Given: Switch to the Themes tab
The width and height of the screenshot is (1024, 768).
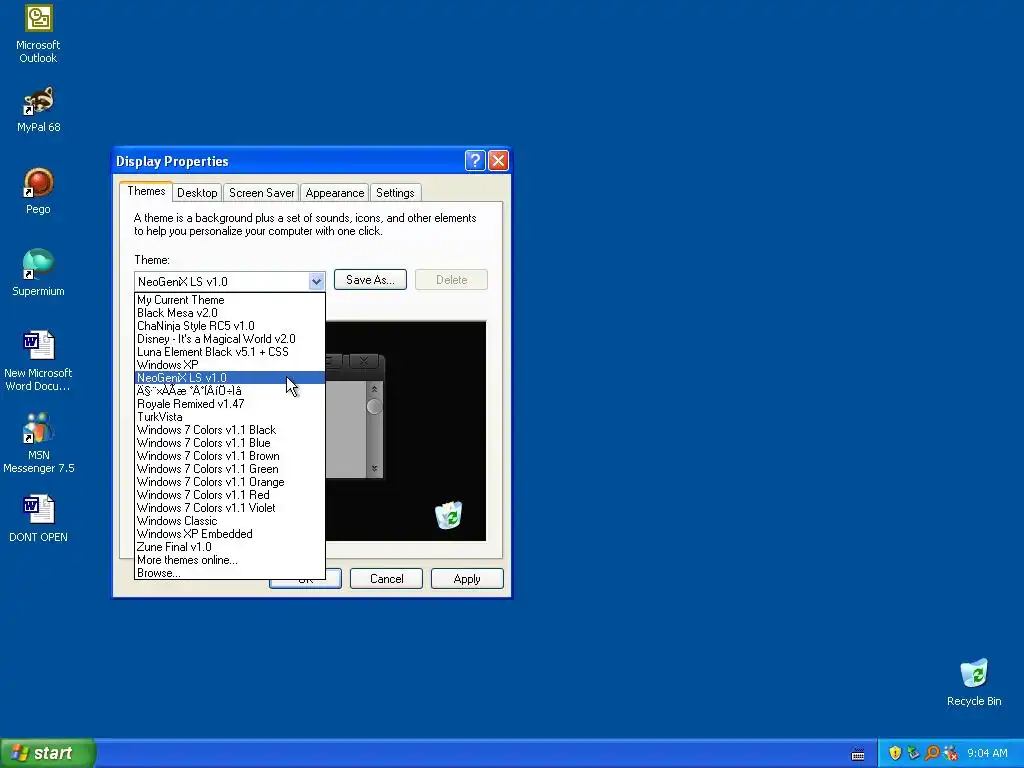Looking at the screenshot, I should click(146, 191).
